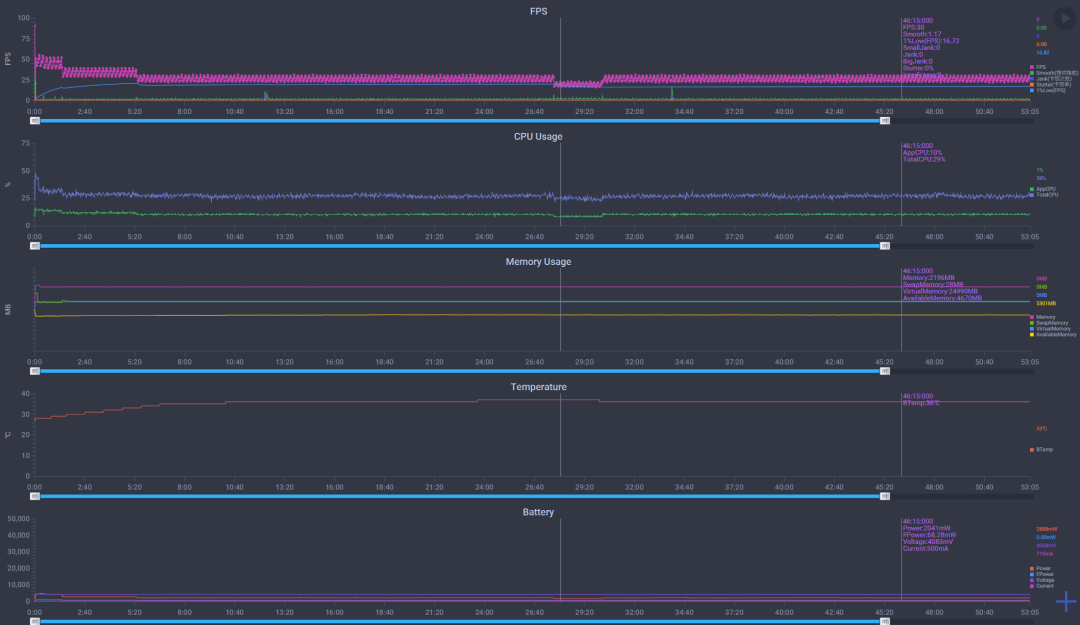Click the 'Power:2041mW' tooltip value

point(926,529)
